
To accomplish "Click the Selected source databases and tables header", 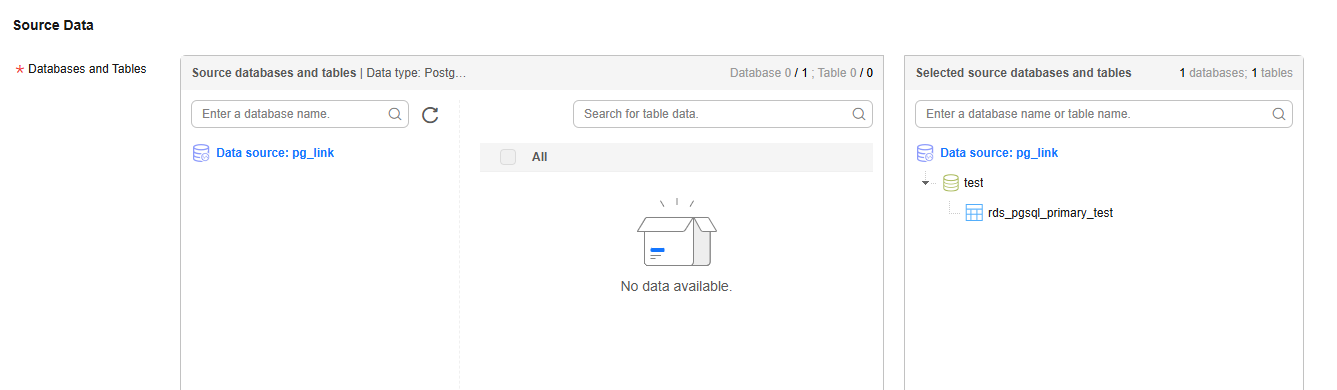I will (x=1024, y=73).
